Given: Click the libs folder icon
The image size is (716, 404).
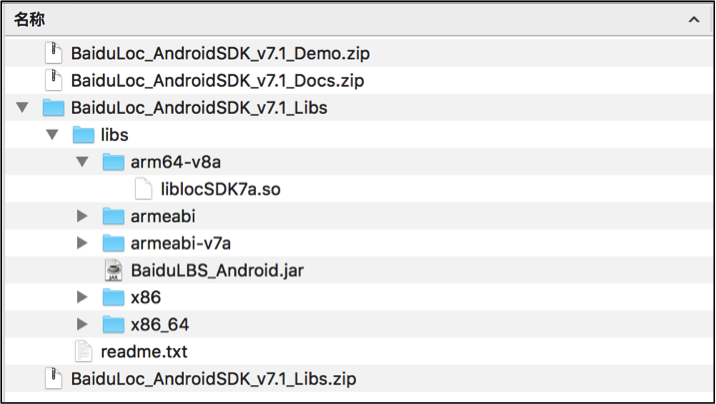Looking at the screenshot, I should click(x=83, y=135).
